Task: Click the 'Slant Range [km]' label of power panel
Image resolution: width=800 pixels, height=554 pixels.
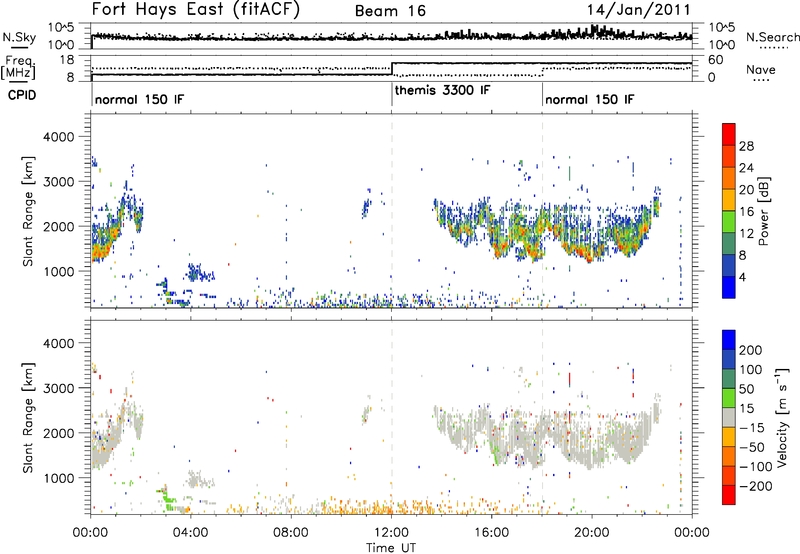Action: pyautogui.click(x=28, y=211)
